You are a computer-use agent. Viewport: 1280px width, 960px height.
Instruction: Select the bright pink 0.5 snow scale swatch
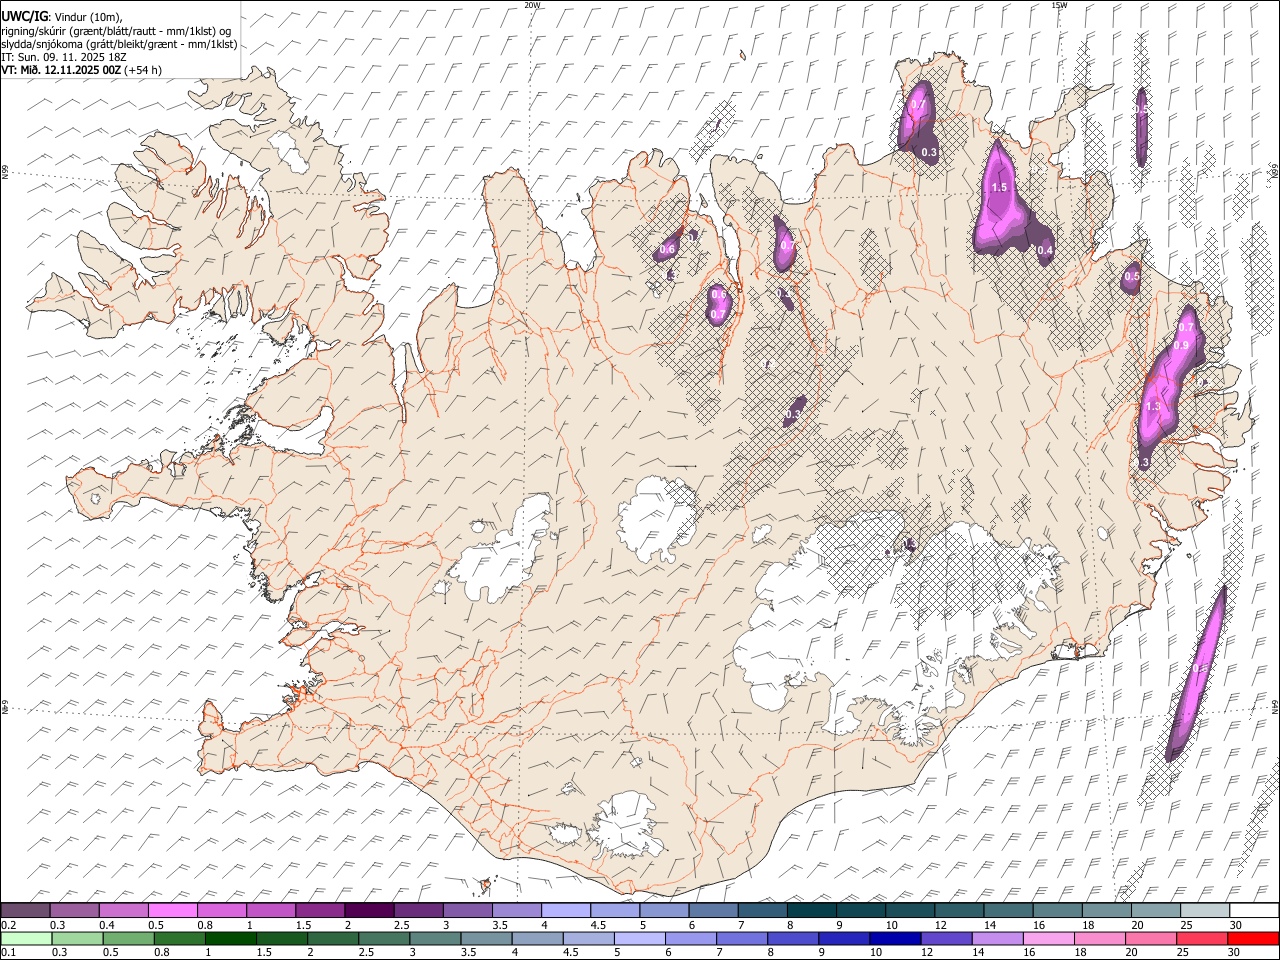click(173, 911)
